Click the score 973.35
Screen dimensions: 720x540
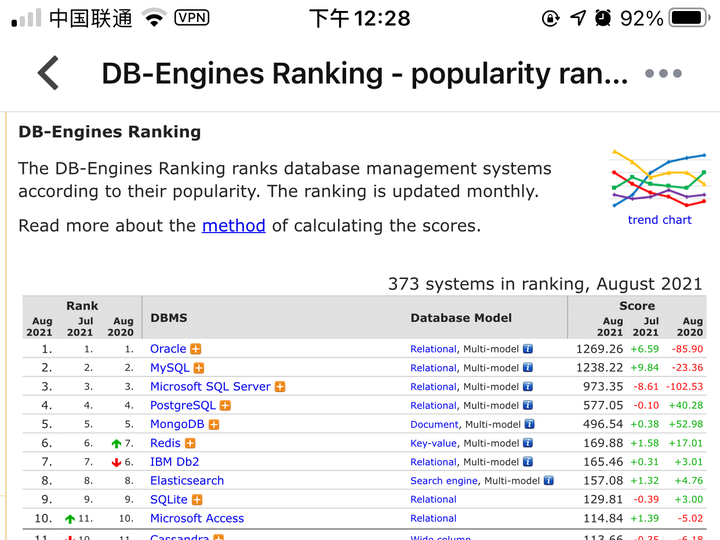click(603, 387)
